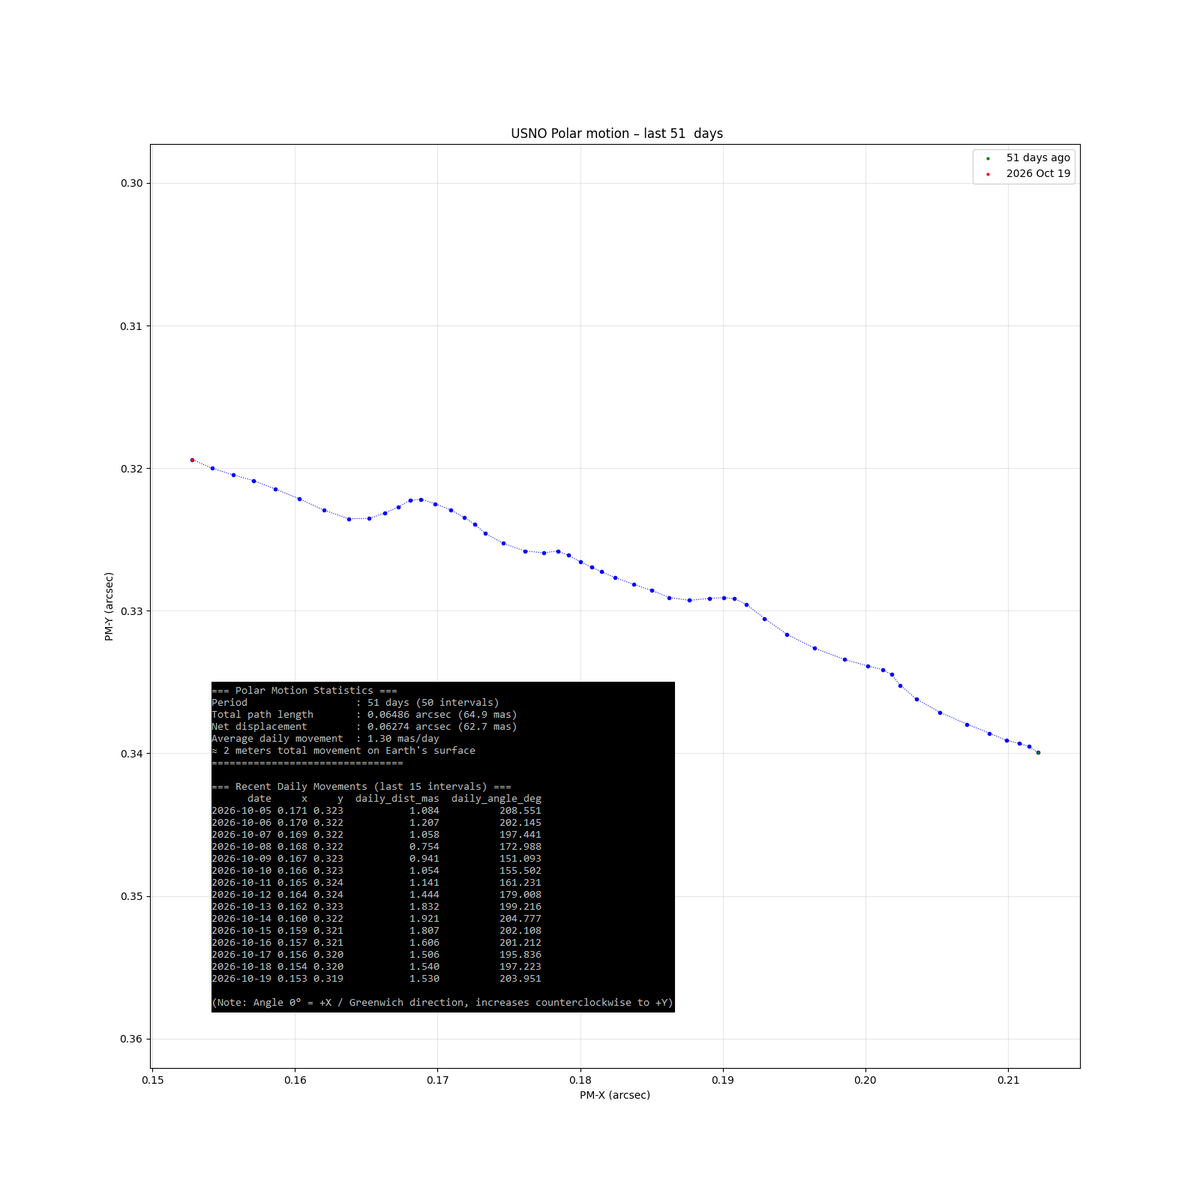Click the 'Total path length' statistics line
This screenshot has width=1200, height=1200.
click(364, 714)
